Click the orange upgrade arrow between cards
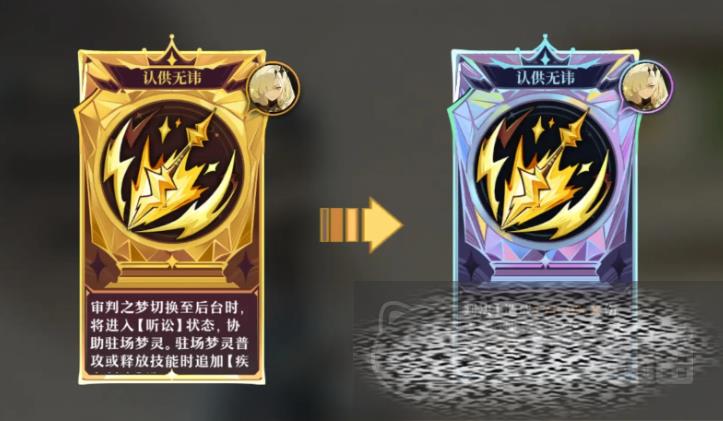 point(361,225)
